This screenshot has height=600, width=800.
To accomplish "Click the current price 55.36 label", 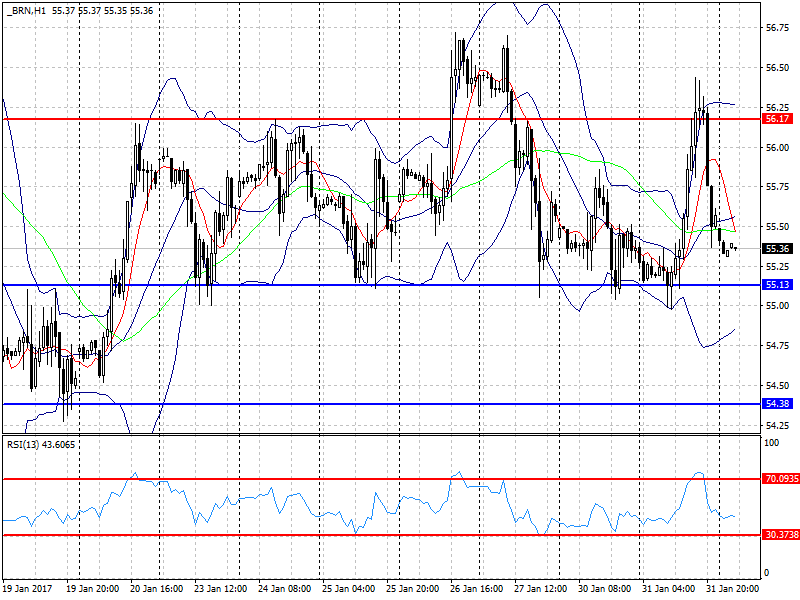I will click(x=778, y=248).
